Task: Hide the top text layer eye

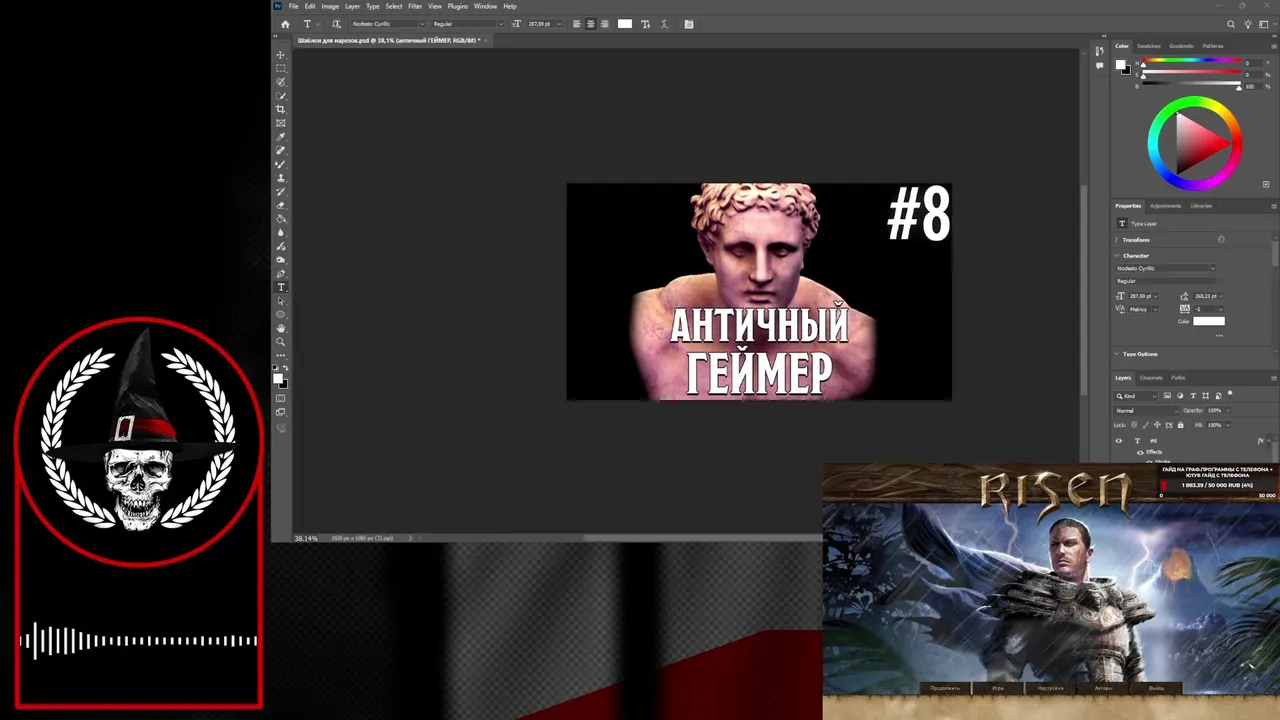Action: tap(1119, 440)
